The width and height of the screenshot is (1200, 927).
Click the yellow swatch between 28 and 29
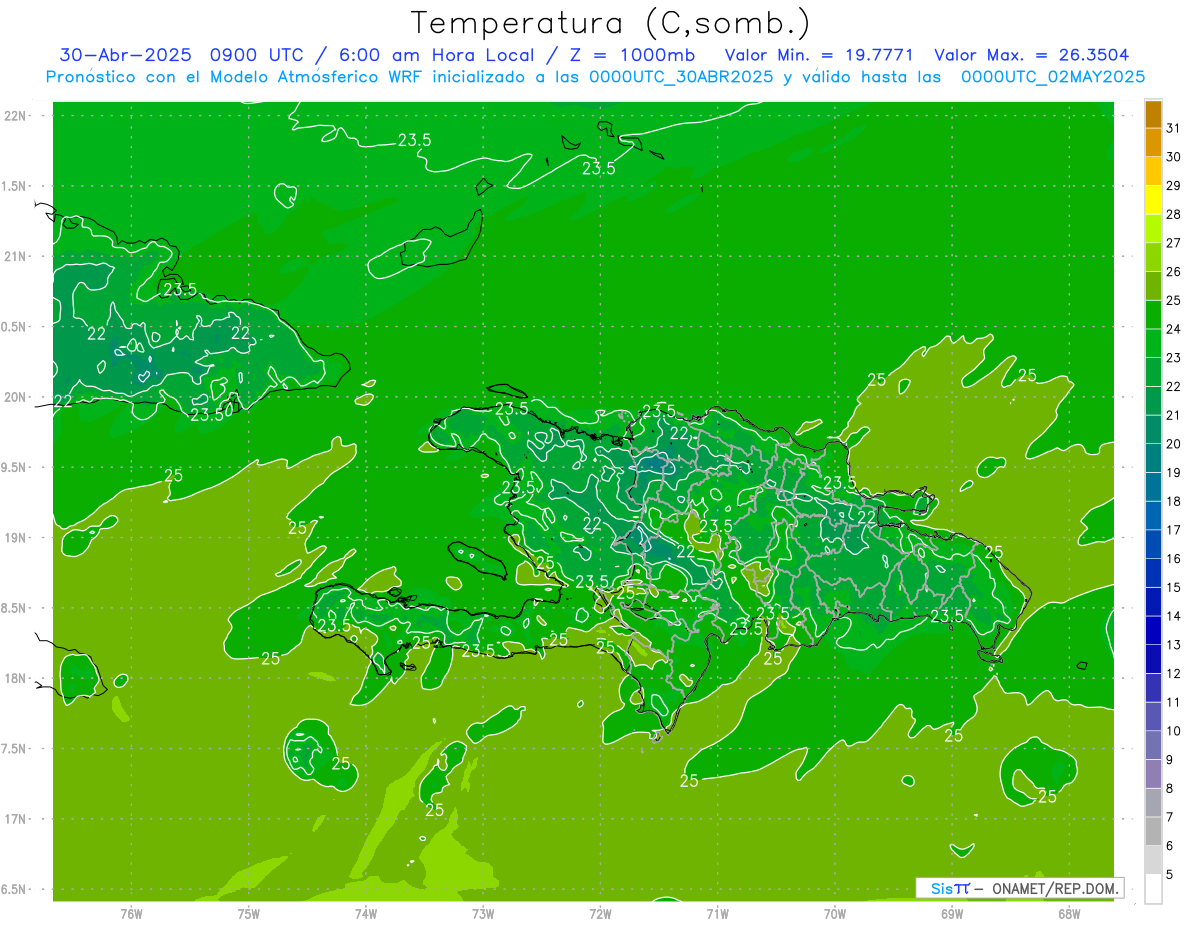(x=1153, y=200)
